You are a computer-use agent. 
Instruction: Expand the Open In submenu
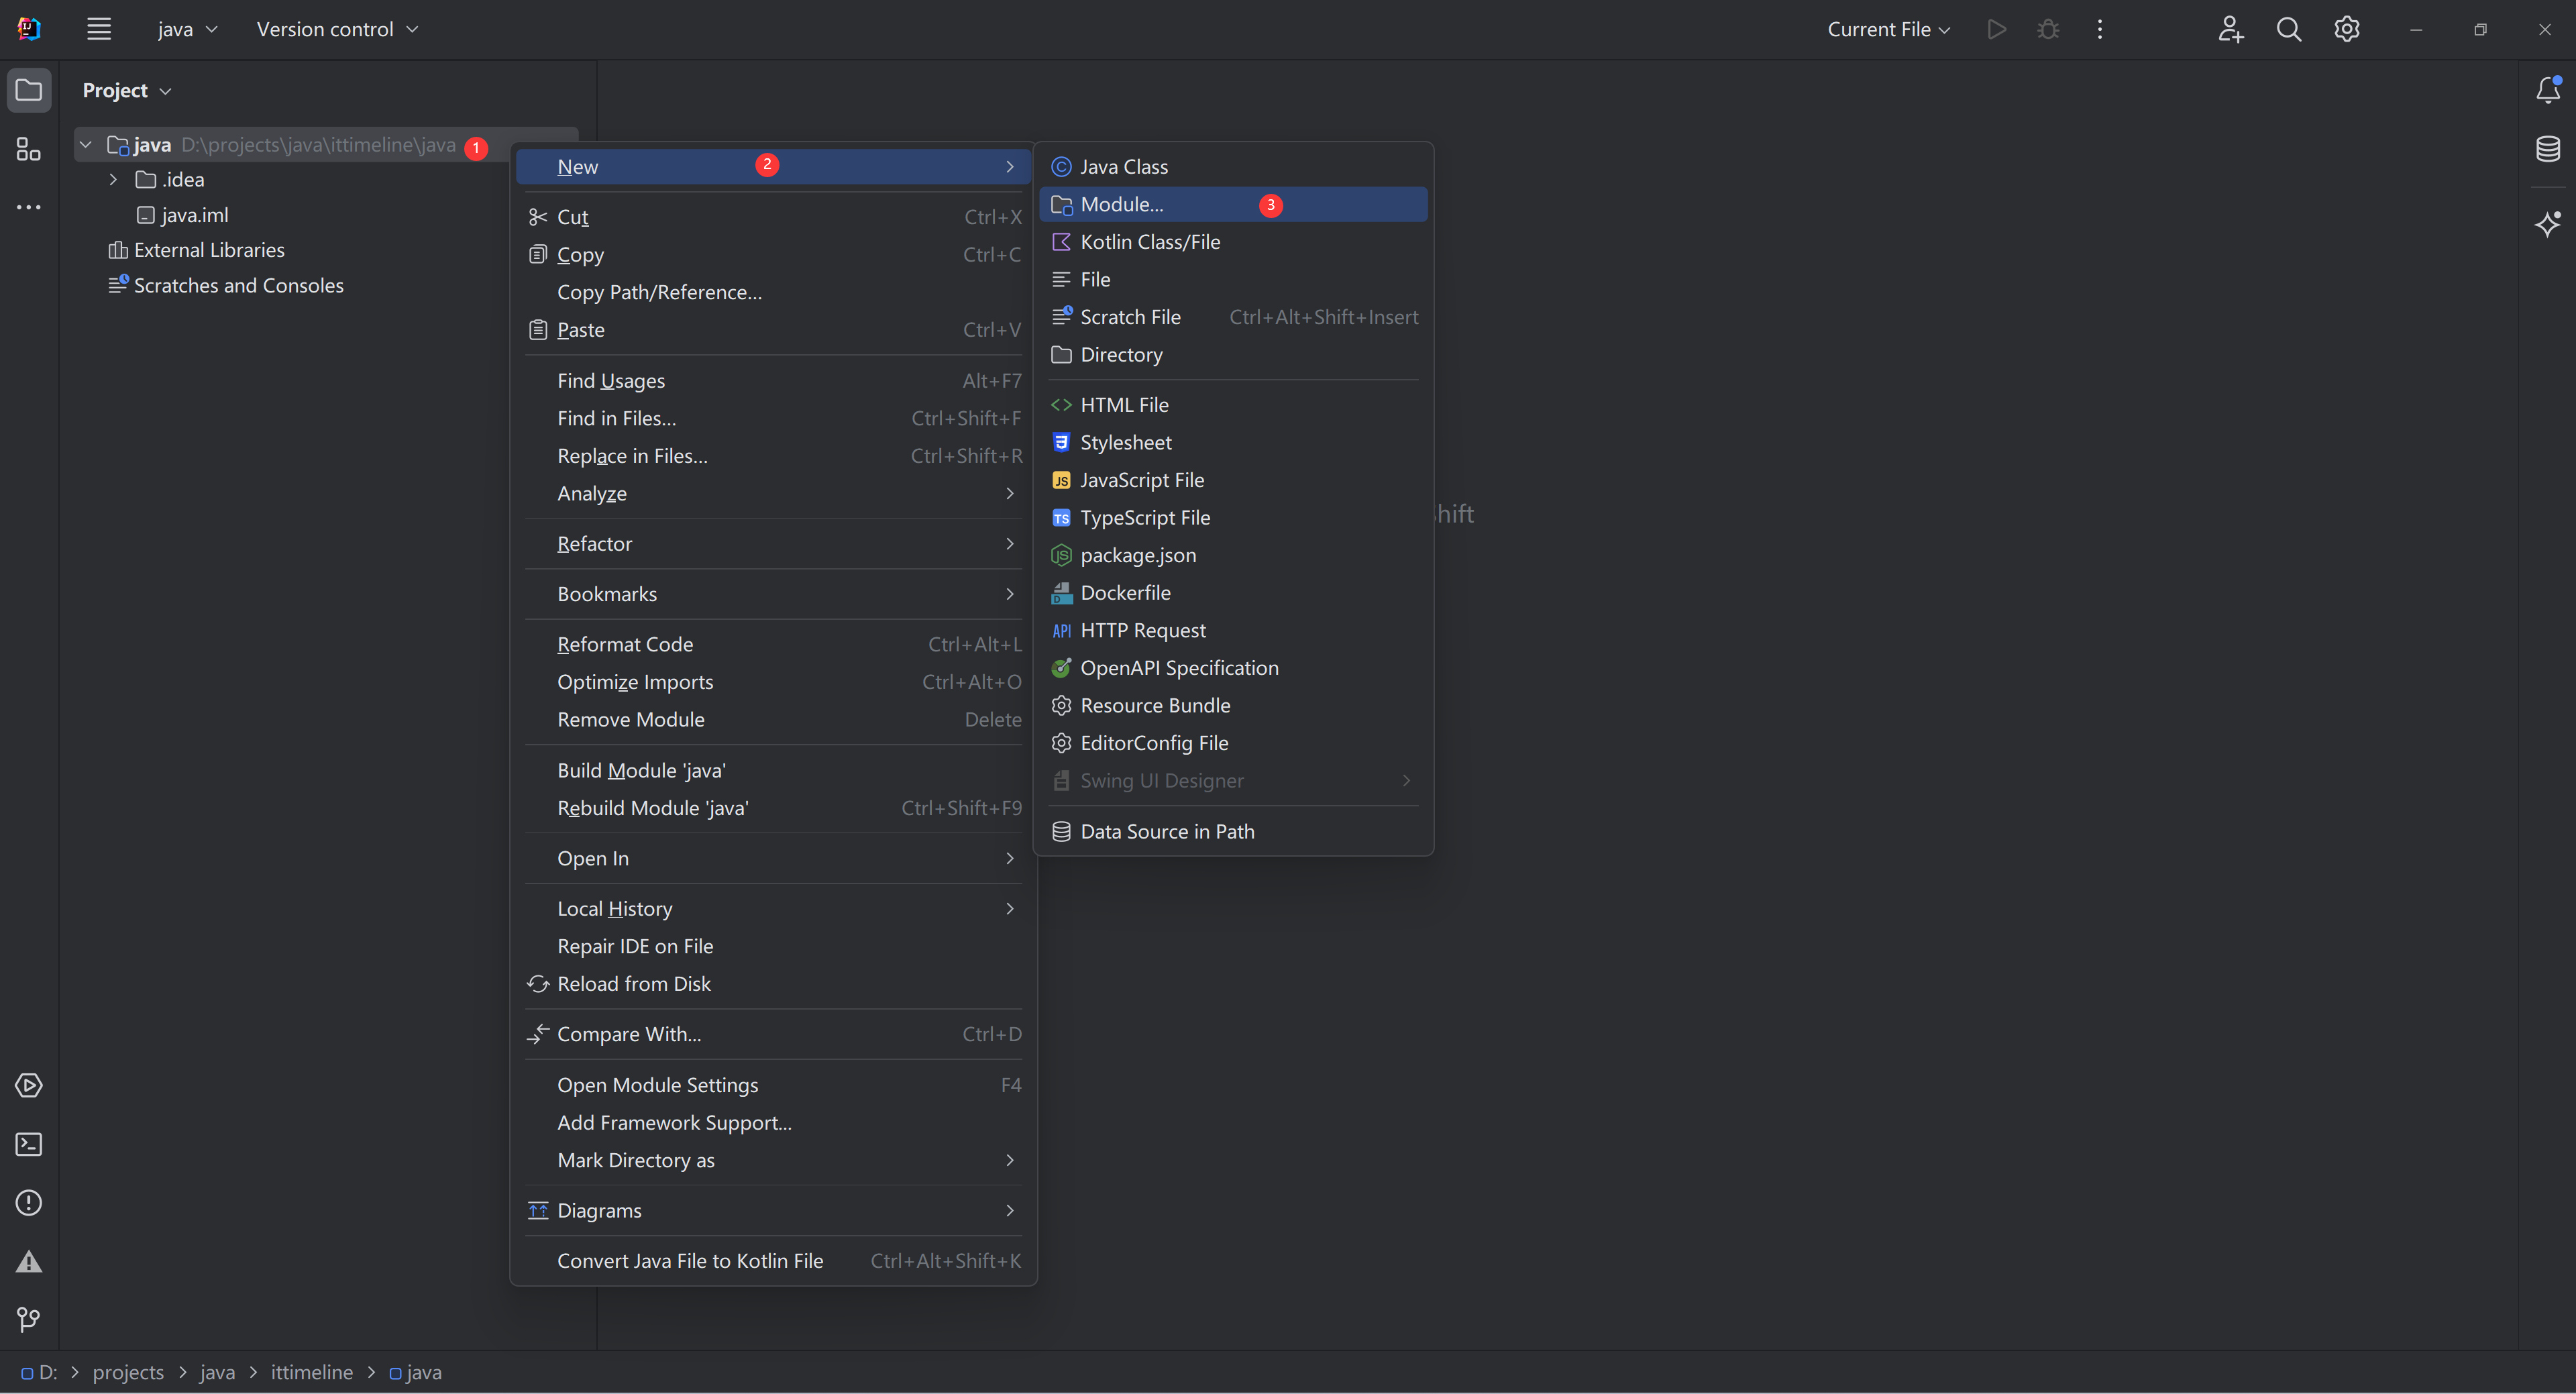pos(773,858)
